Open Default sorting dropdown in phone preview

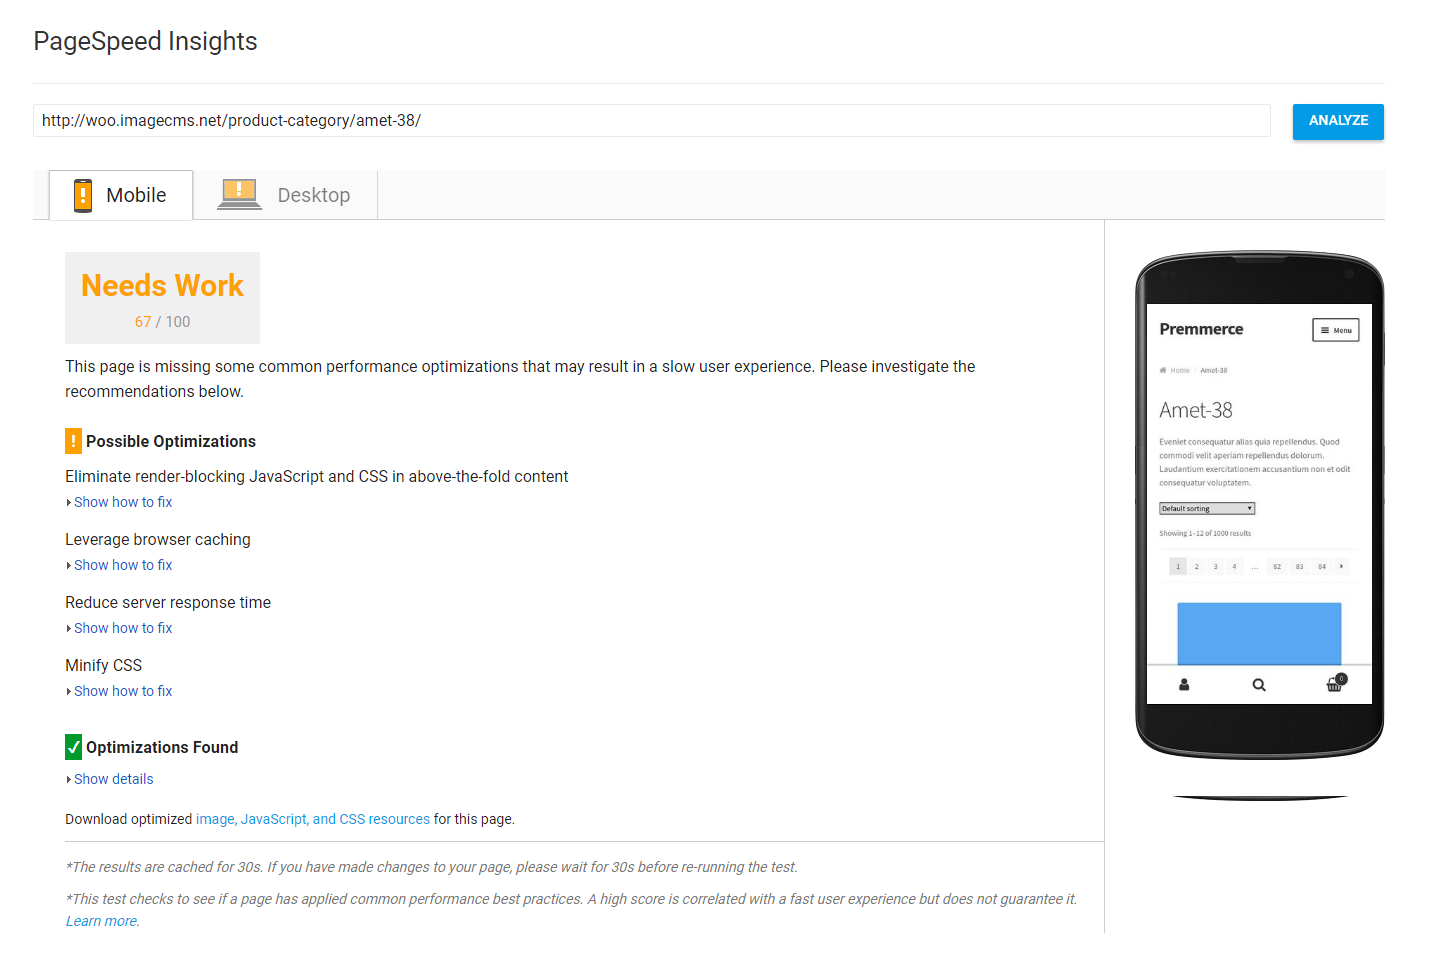tap(1207, 508)
